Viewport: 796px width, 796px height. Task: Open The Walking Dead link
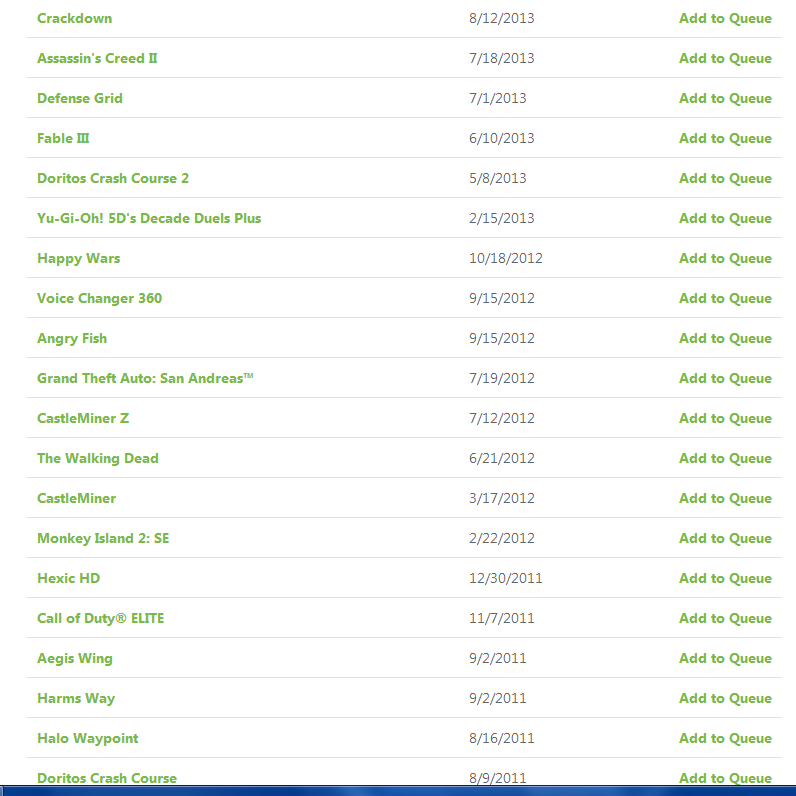coord(98,458)
